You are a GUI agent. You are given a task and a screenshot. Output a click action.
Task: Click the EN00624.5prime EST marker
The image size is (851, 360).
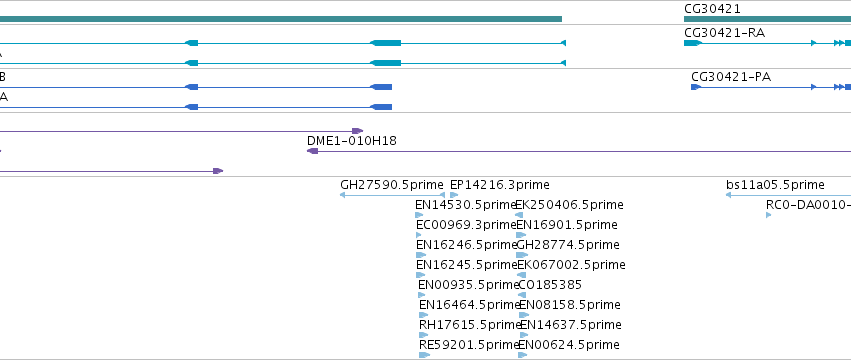[x=523, y=355]
